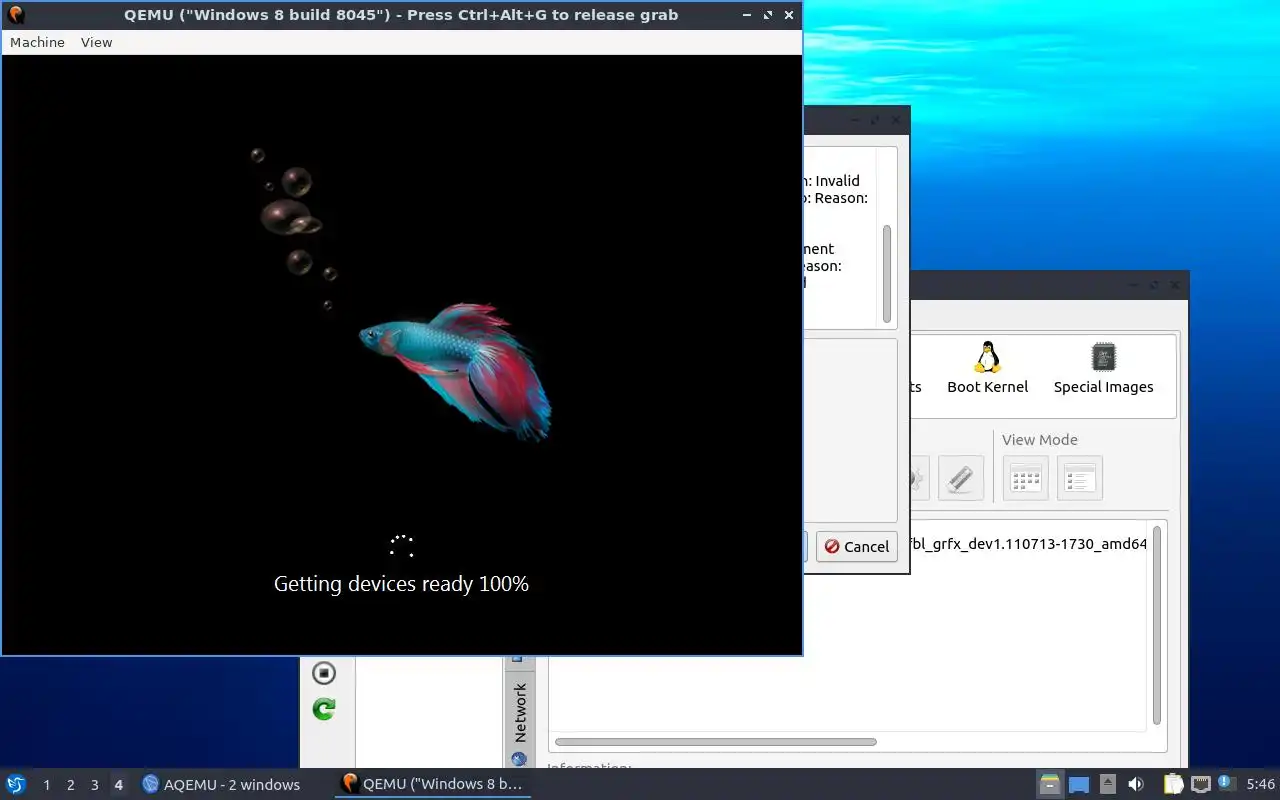Click the minimized-windows tray icon on taskbar
The width and height of the screenshot is (1280, 800).
point(1049,784)
